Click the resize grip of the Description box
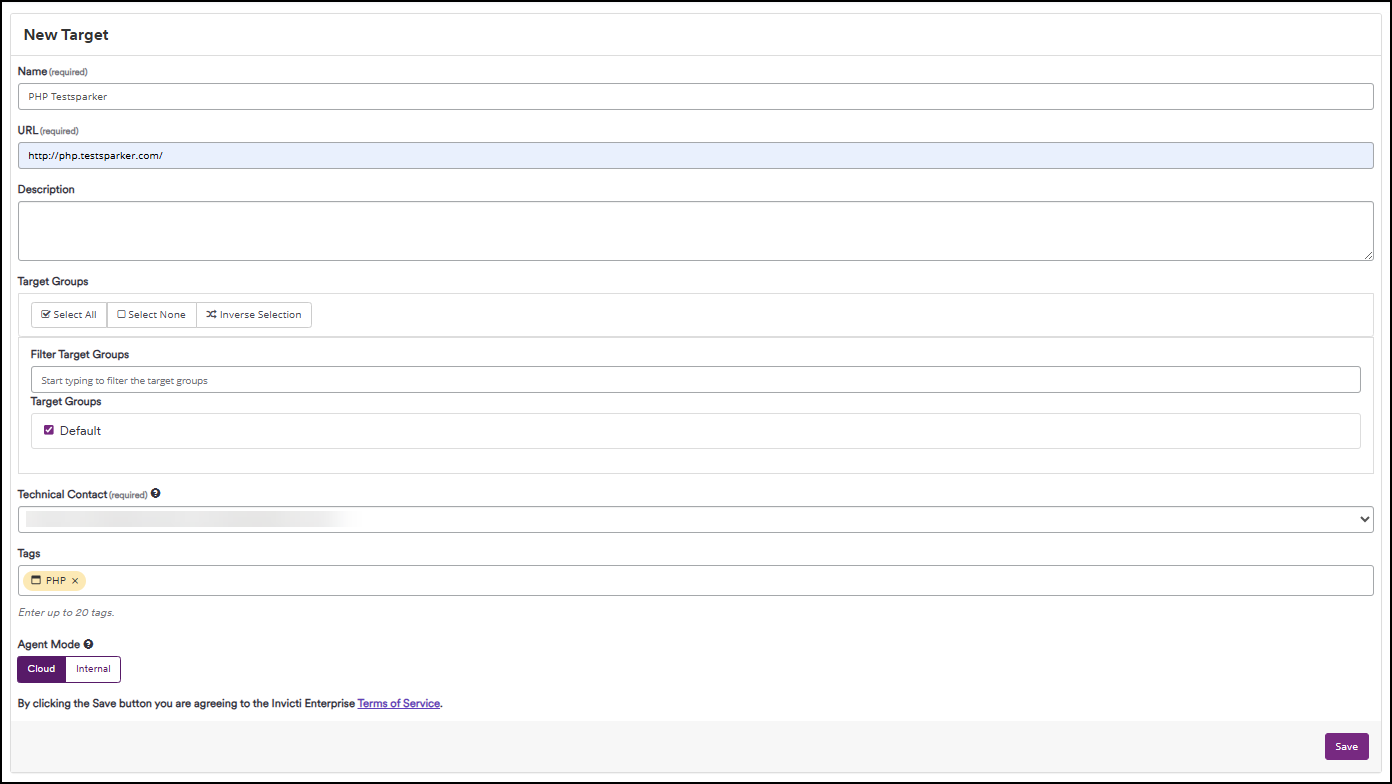Viewport: 1392px width, 784px height. point(1370,258)
